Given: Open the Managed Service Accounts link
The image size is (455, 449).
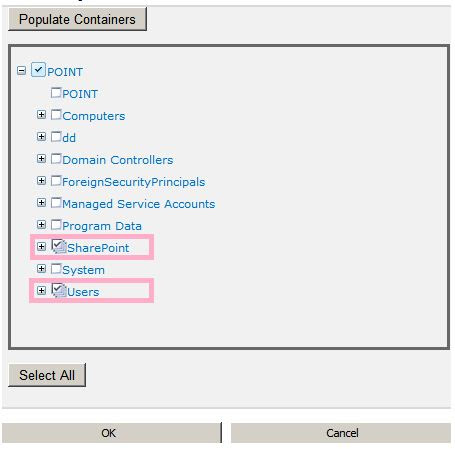Looking at the screenshot, I should (x=139, y=204).
